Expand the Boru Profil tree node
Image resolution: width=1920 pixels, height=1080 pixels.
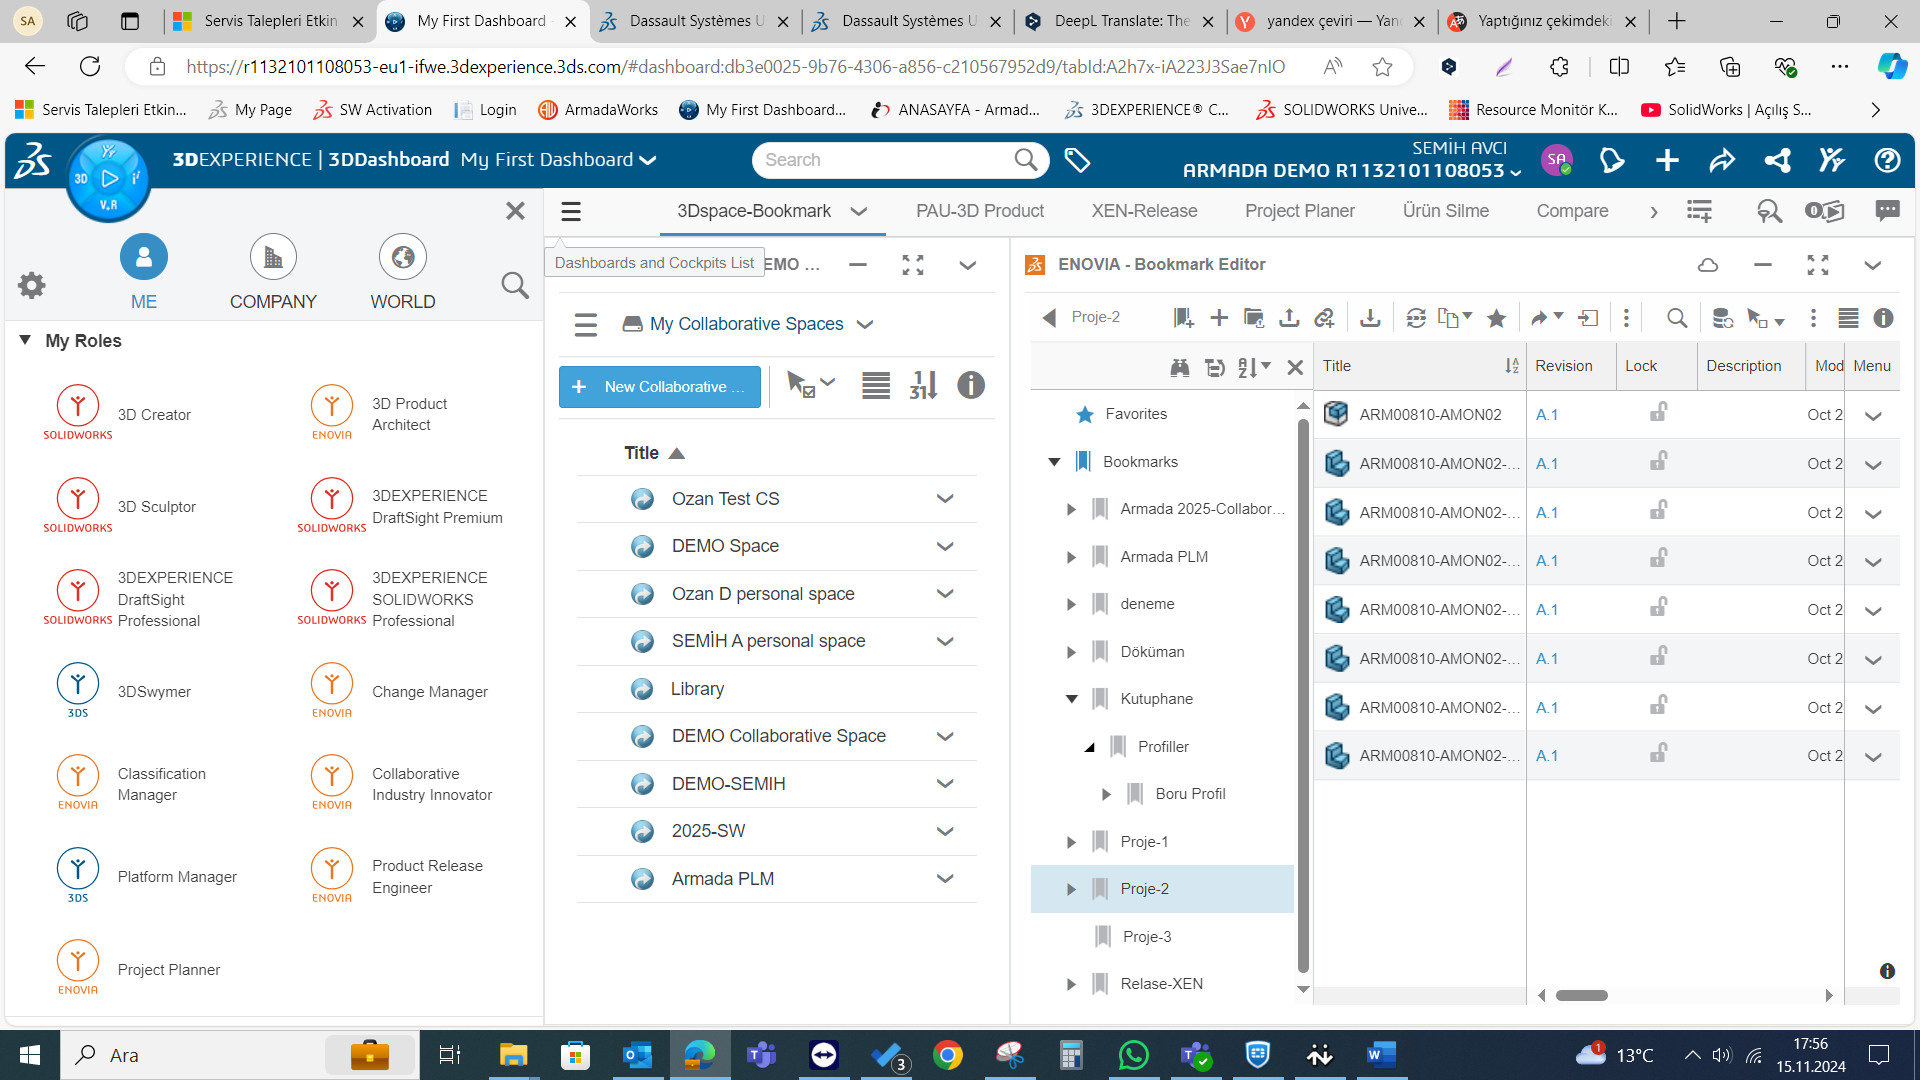pos(1106,794)
